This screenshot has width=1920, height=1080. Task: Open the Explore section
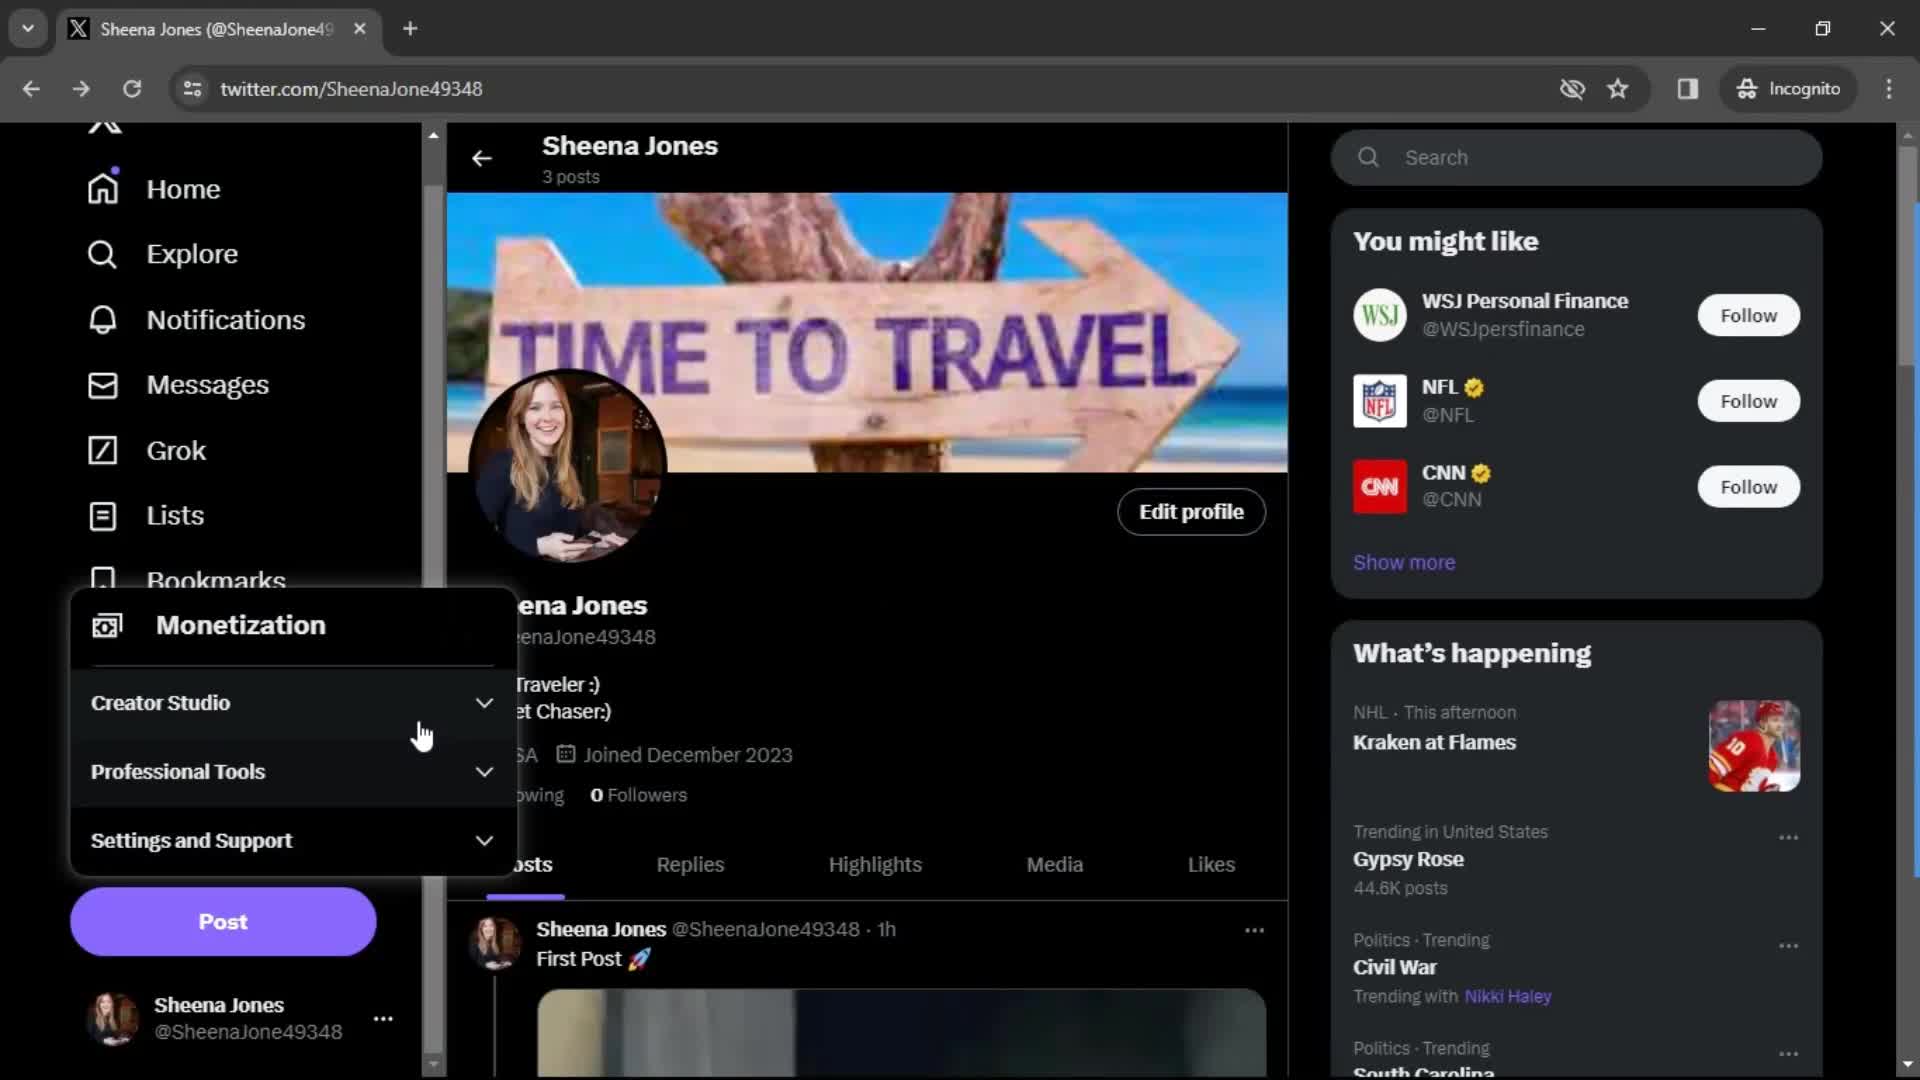point(193,253)
